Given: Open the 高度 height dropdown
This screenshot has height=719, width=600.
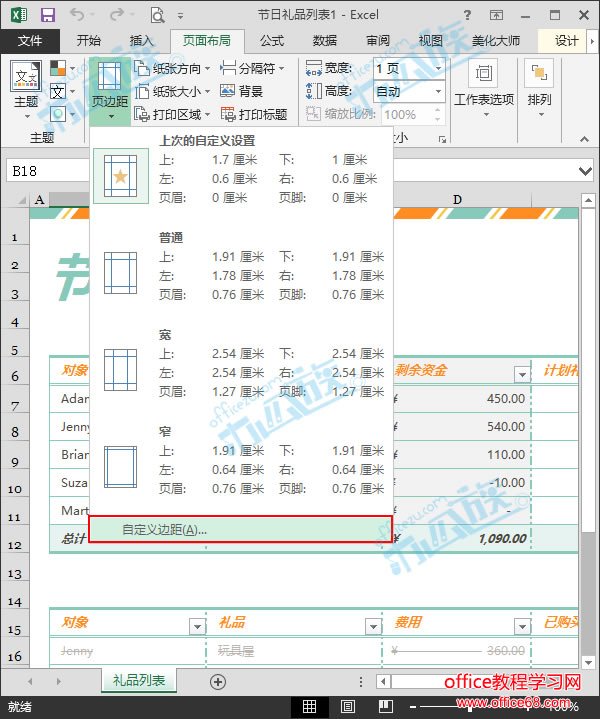Looking at the screenshot, I should pos(438,92).
